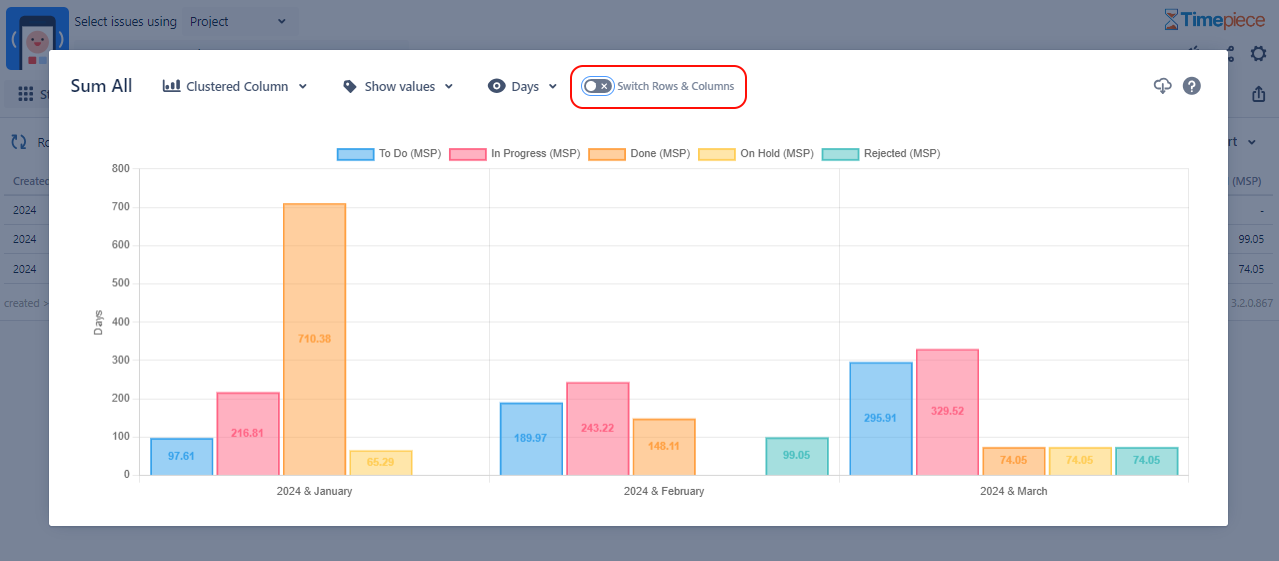1279x561 pixels.
Task: Click the Timepiece logo
Action: [1214, 20]
